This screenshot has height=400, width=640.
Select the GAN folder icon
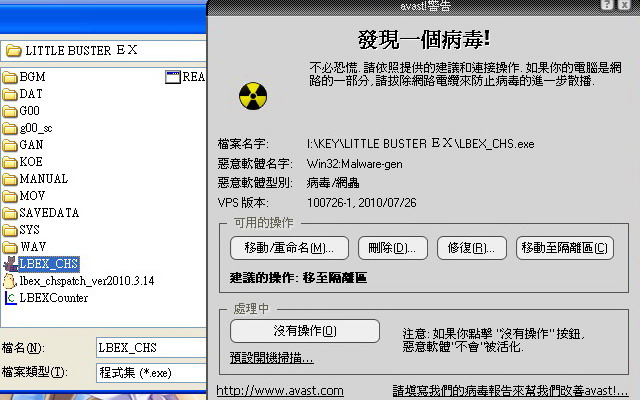pos(10,145)
